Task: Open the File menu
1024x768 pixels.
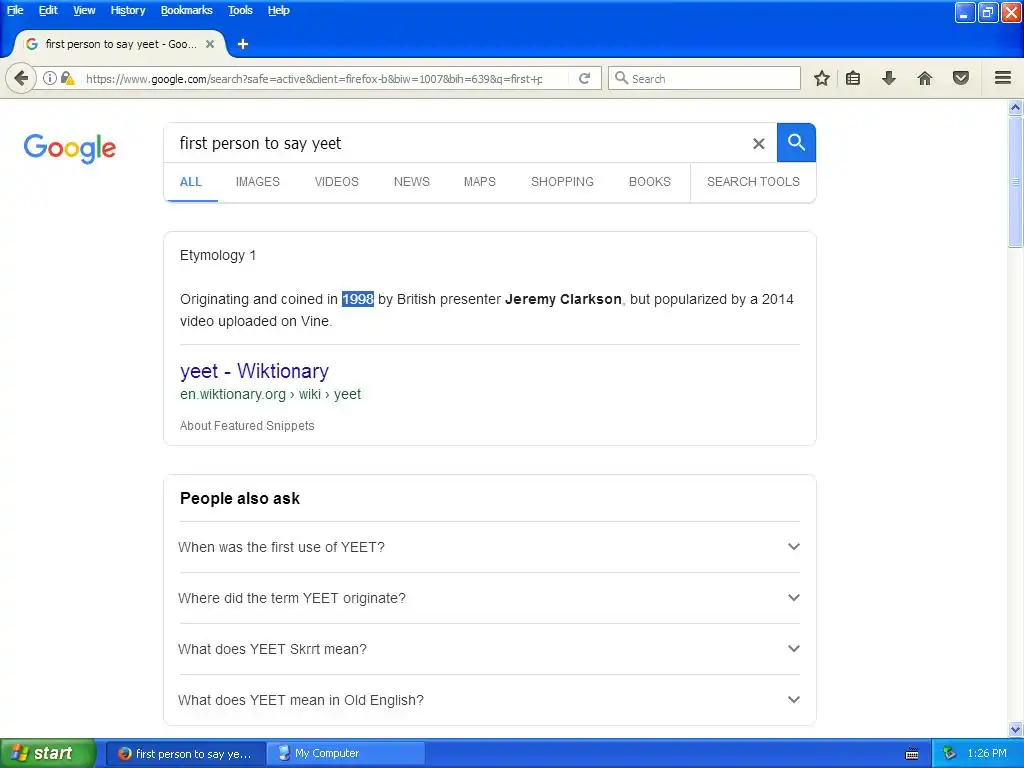Action: (15, 10)
